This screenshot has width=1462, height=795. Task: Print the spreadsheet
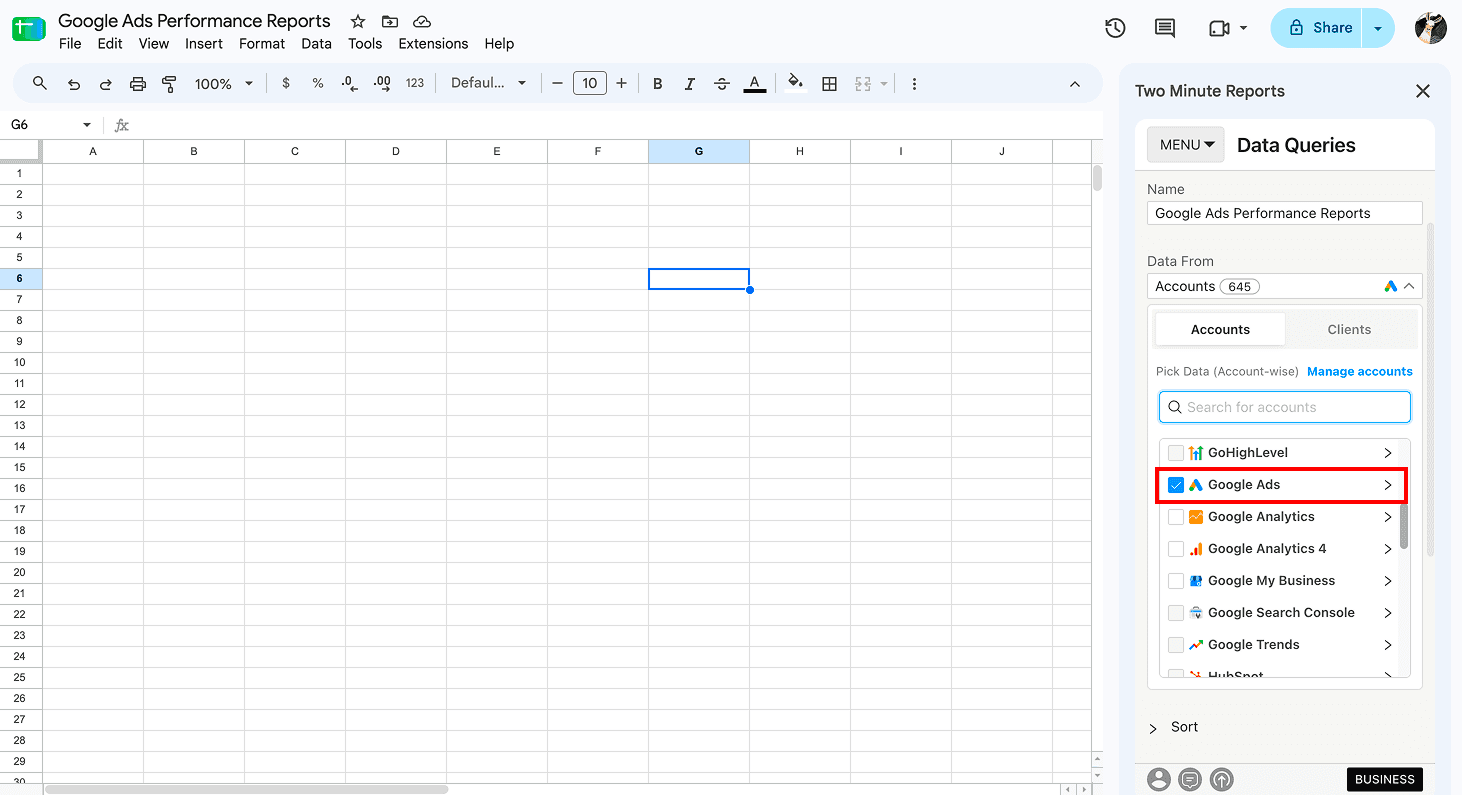click(x=138, y=84)
